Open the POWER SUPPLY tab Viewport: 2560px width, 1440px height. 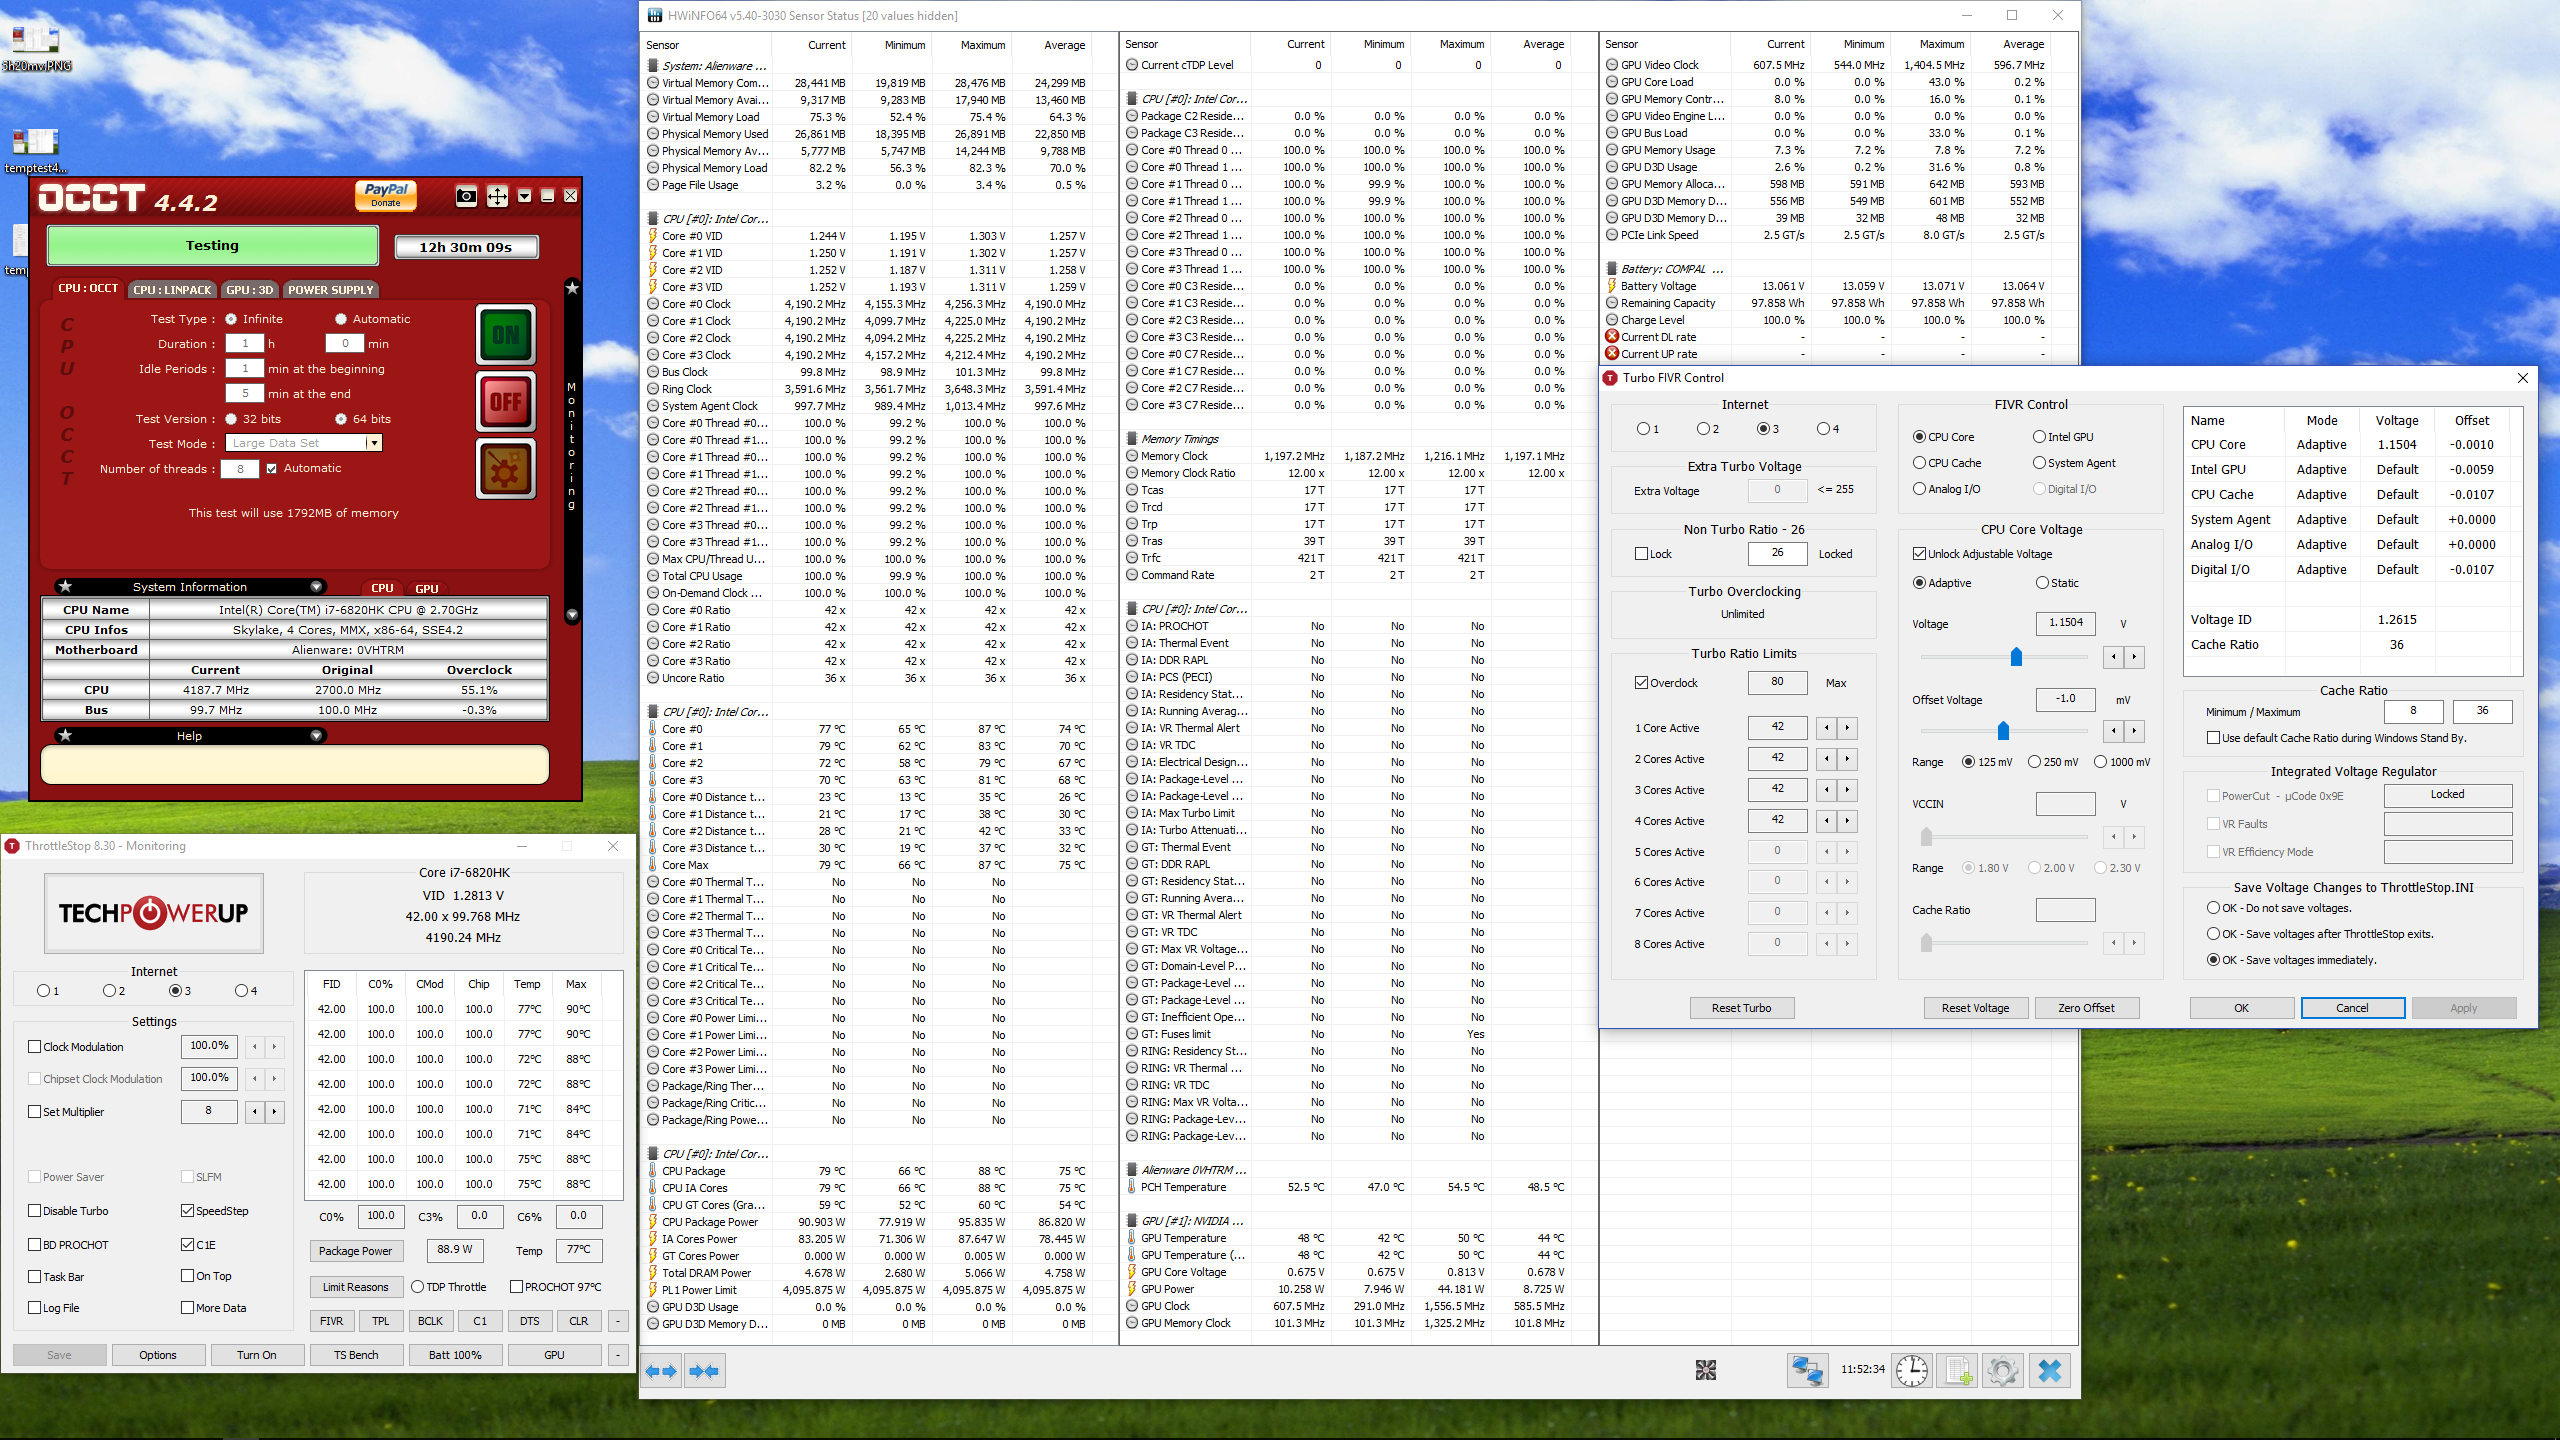pos(331,290)
